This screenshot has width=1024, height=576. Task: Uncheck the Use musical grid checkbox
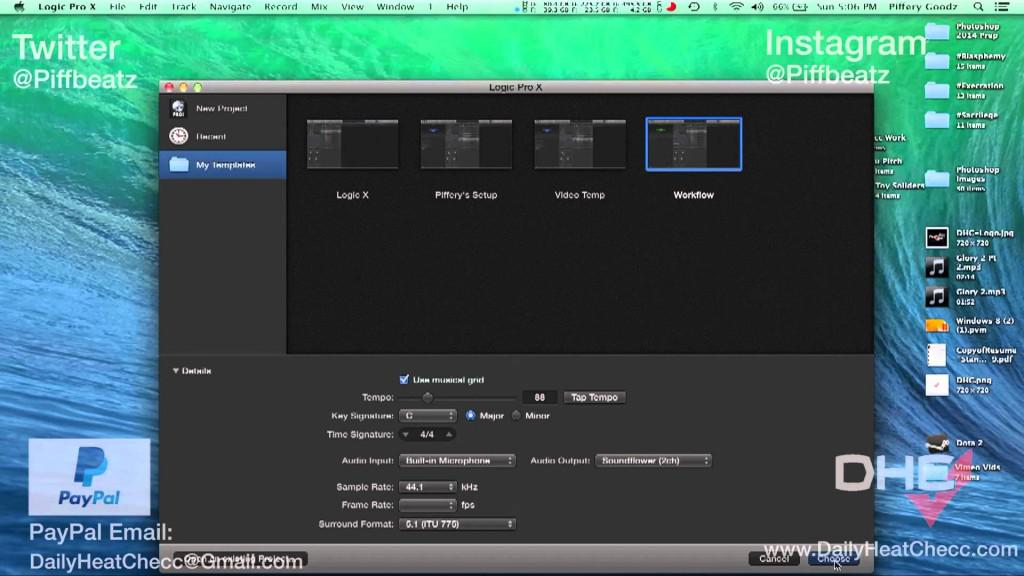coord(405,379)
